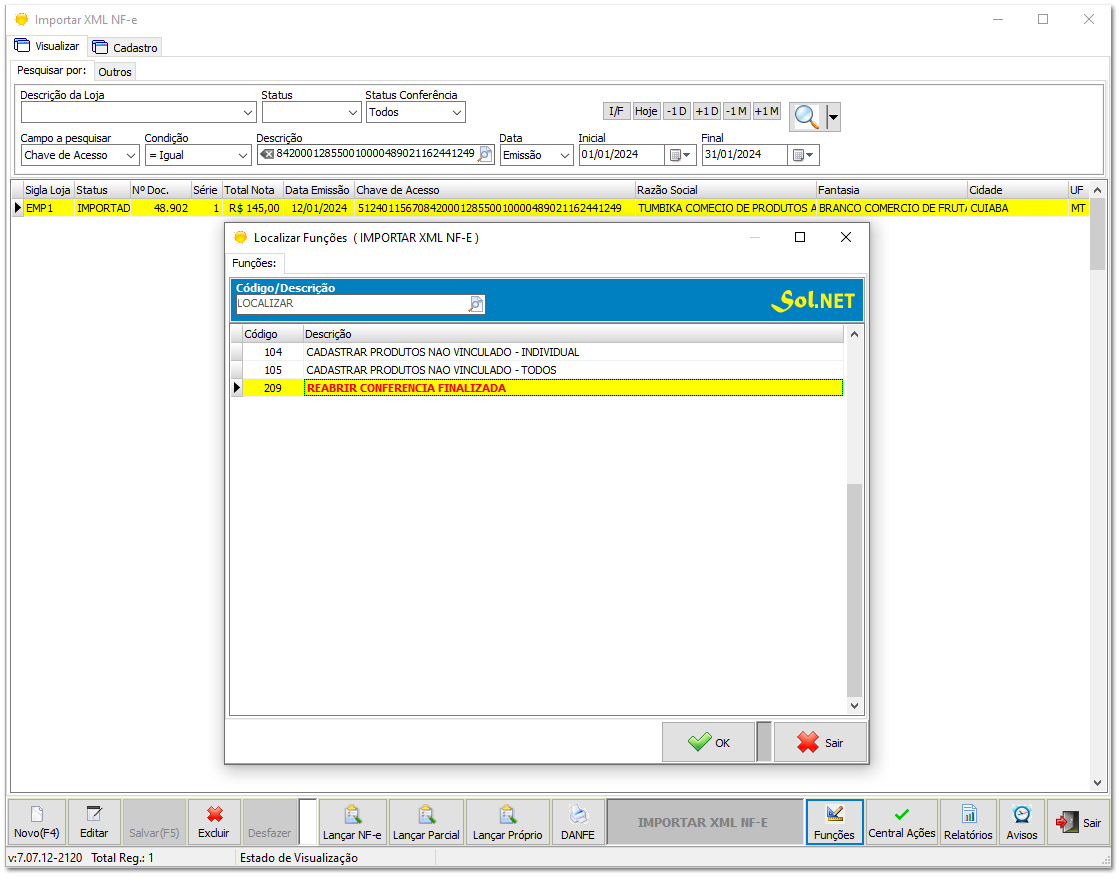Confirm with the OK button
This screenshot has width=1120, height=877.
click(709, 743)
